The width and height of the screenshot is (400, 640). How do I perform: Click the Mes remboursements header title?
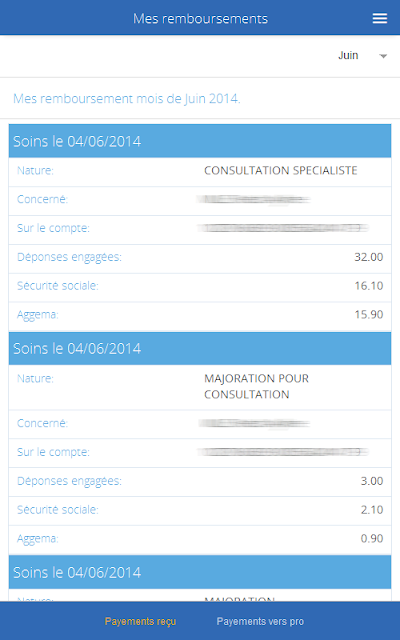coord(200,18)
